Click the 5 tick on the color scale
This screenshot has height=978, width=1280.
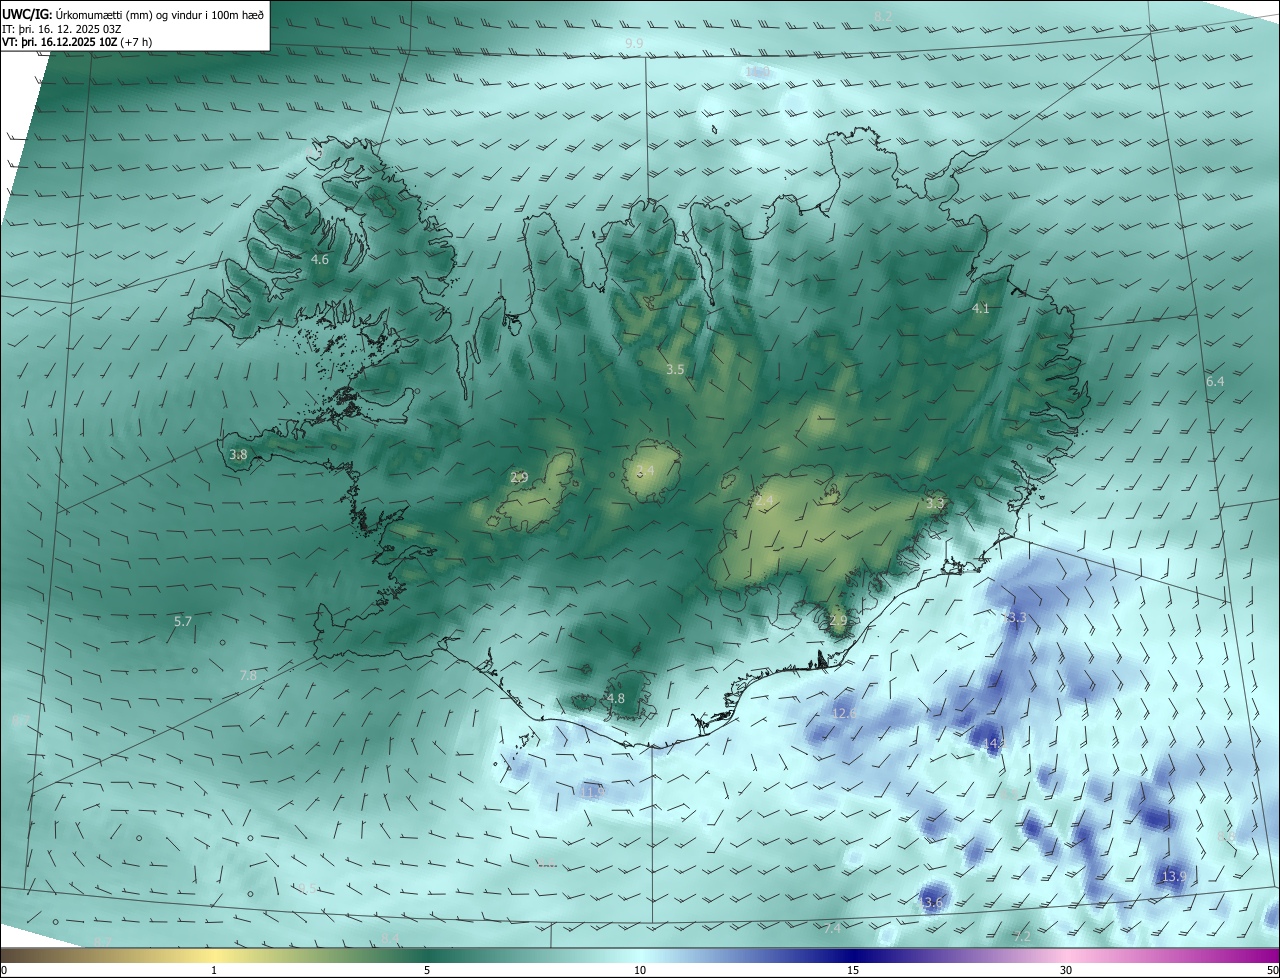(x=427, y=970)
